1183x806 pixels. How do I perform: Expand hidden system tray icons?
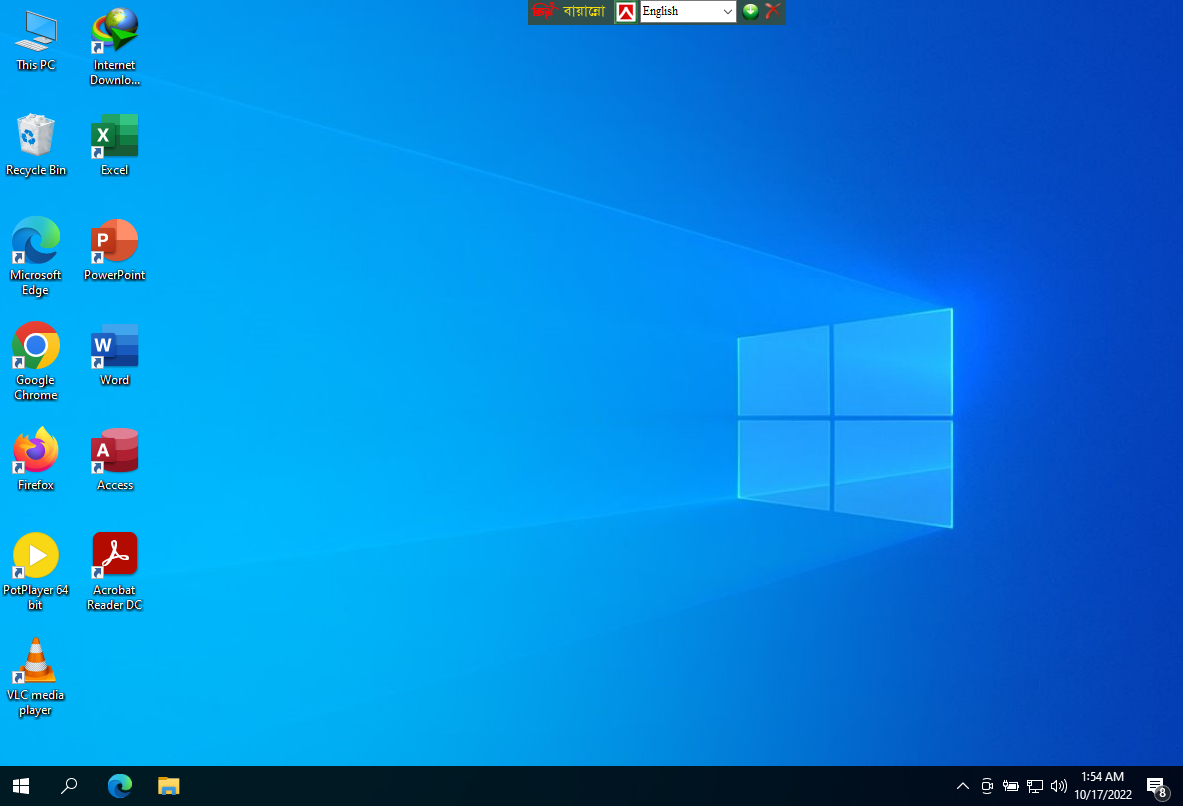pos(963,786)
